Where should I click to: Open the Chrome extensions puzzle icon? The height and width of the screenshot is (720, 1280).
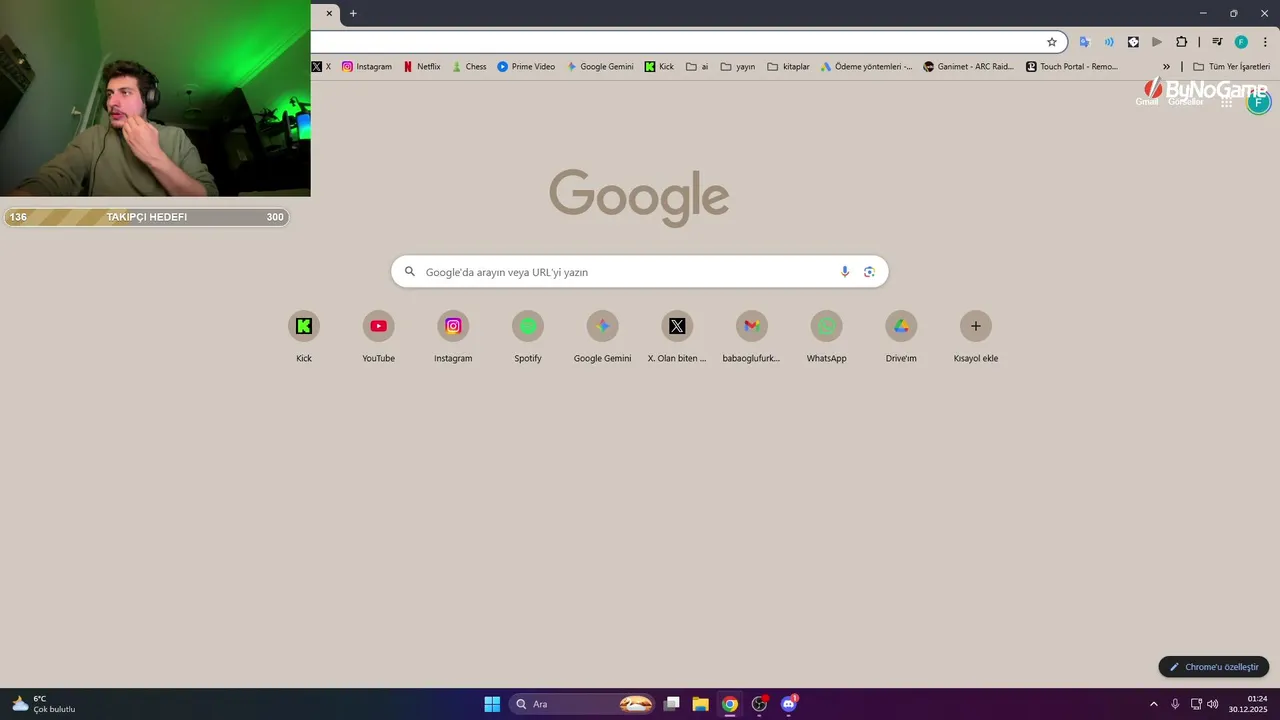(1181, 42)
